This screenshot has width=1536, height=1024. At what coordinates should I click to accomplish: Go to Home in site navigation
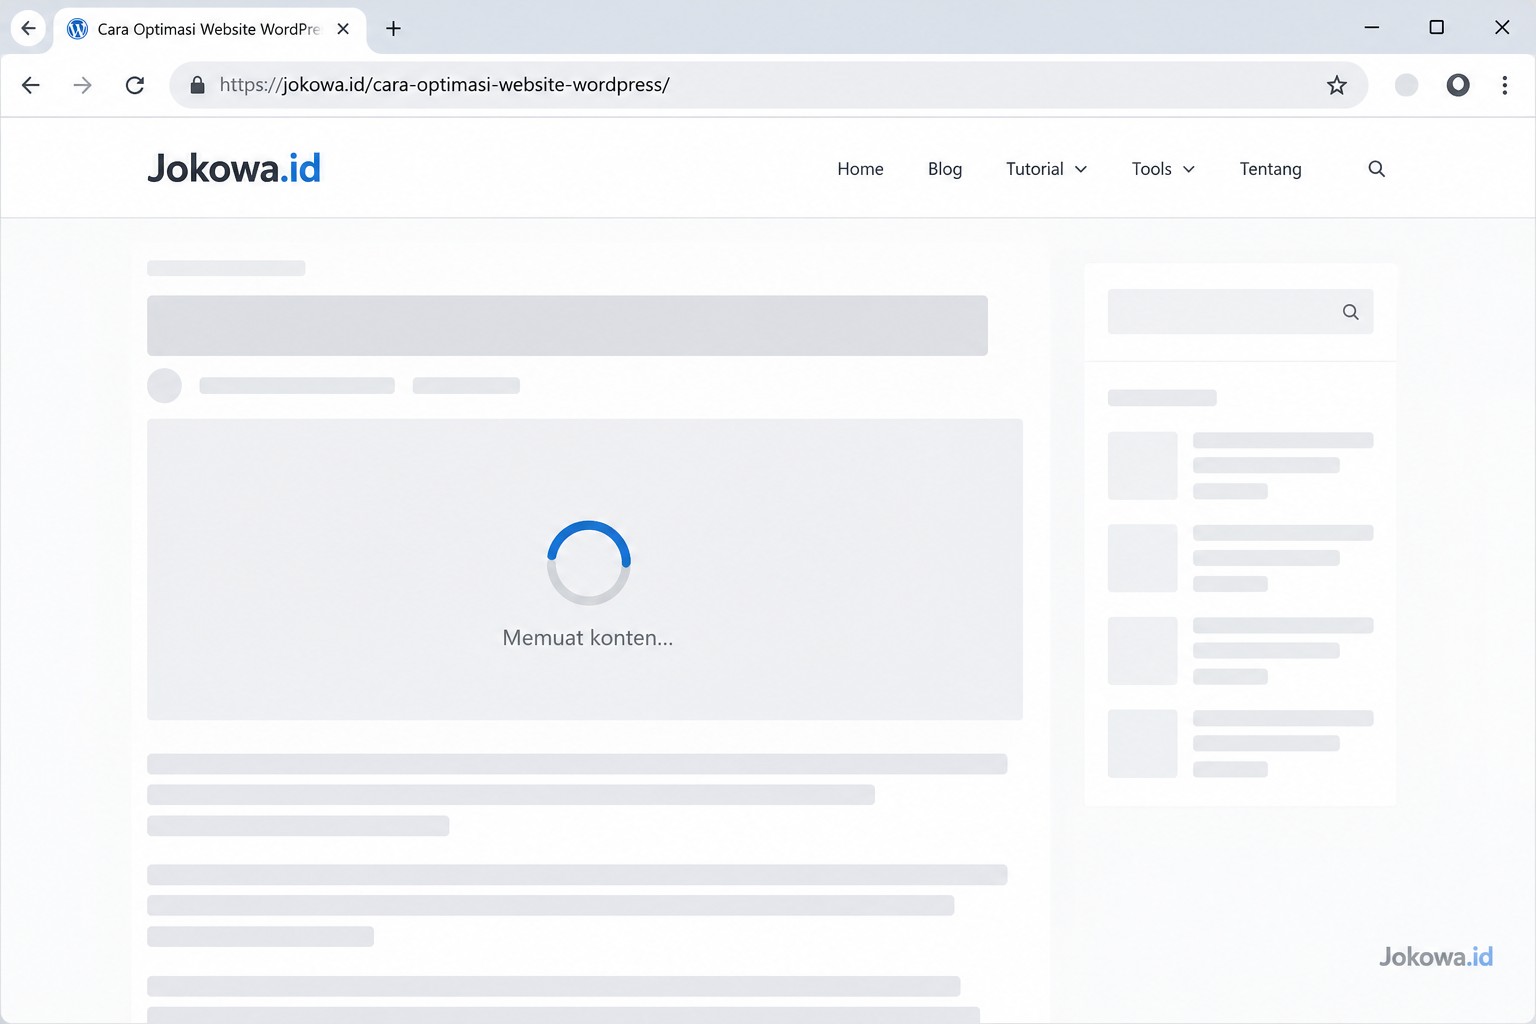860,169
